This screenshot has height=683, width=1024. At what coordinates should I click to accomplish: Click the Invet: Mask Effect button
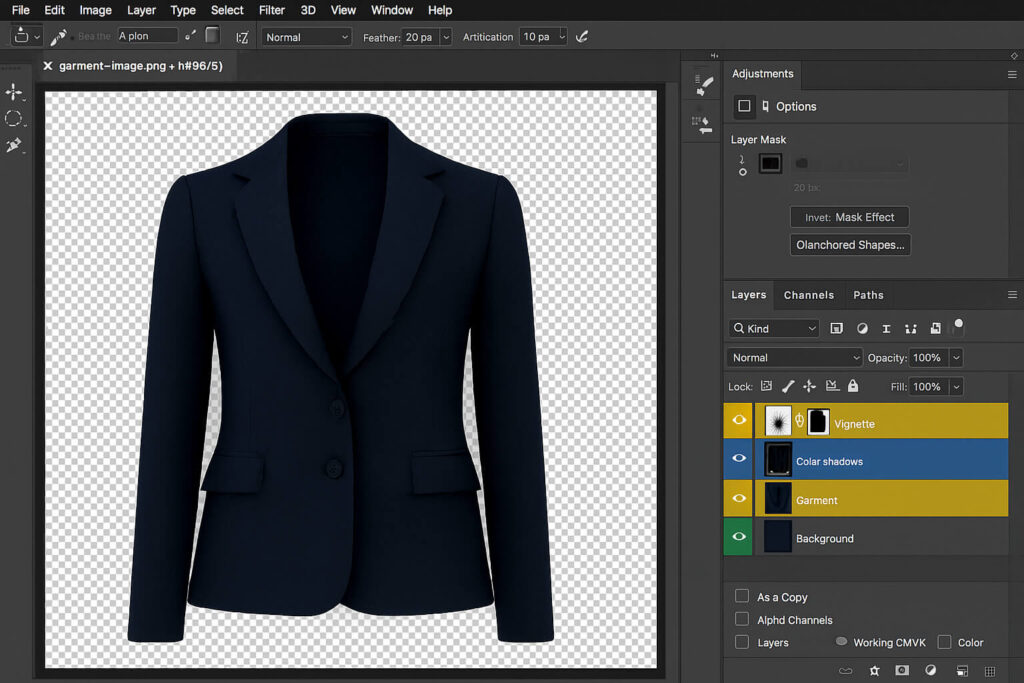849,217
